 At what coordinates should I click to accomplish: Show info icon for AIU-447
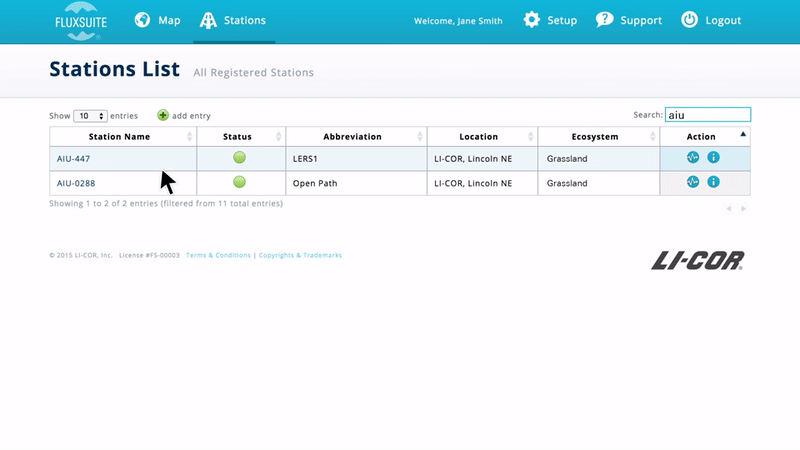[x=713, y=157]
